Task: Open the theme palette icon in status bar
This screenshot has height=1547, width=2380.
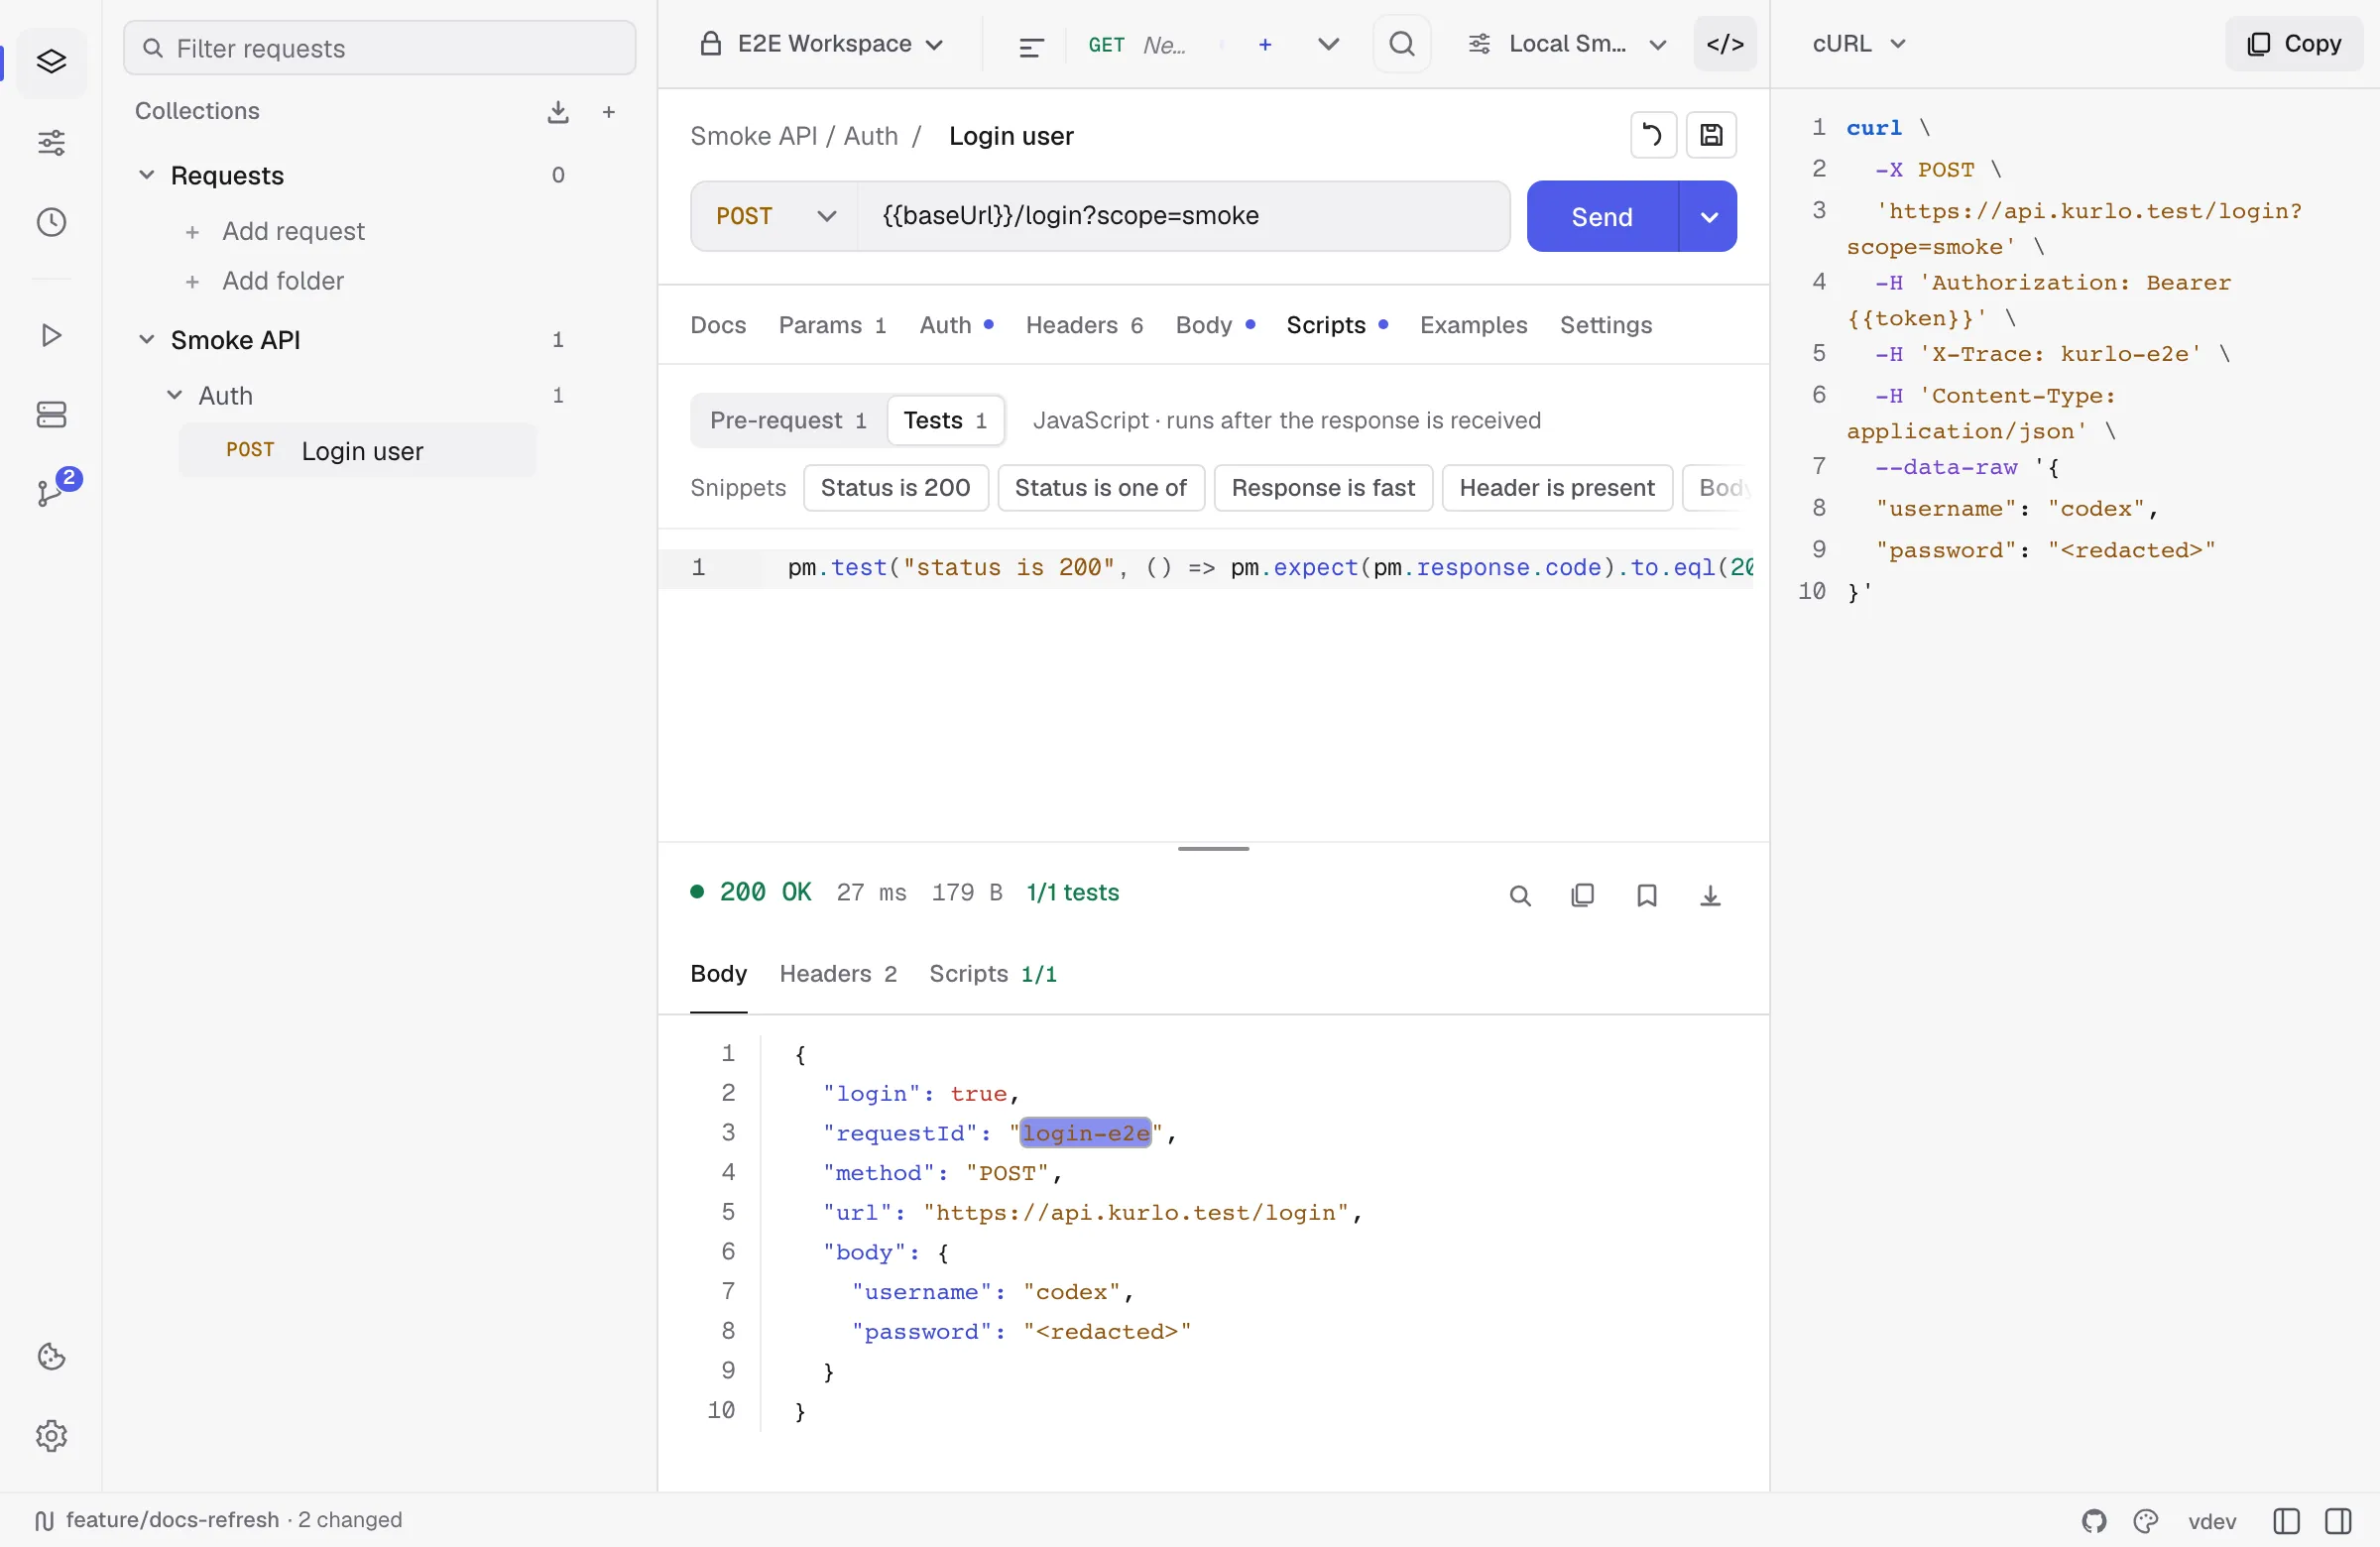Action: pyautogui.click(x=2145, y=1521)
